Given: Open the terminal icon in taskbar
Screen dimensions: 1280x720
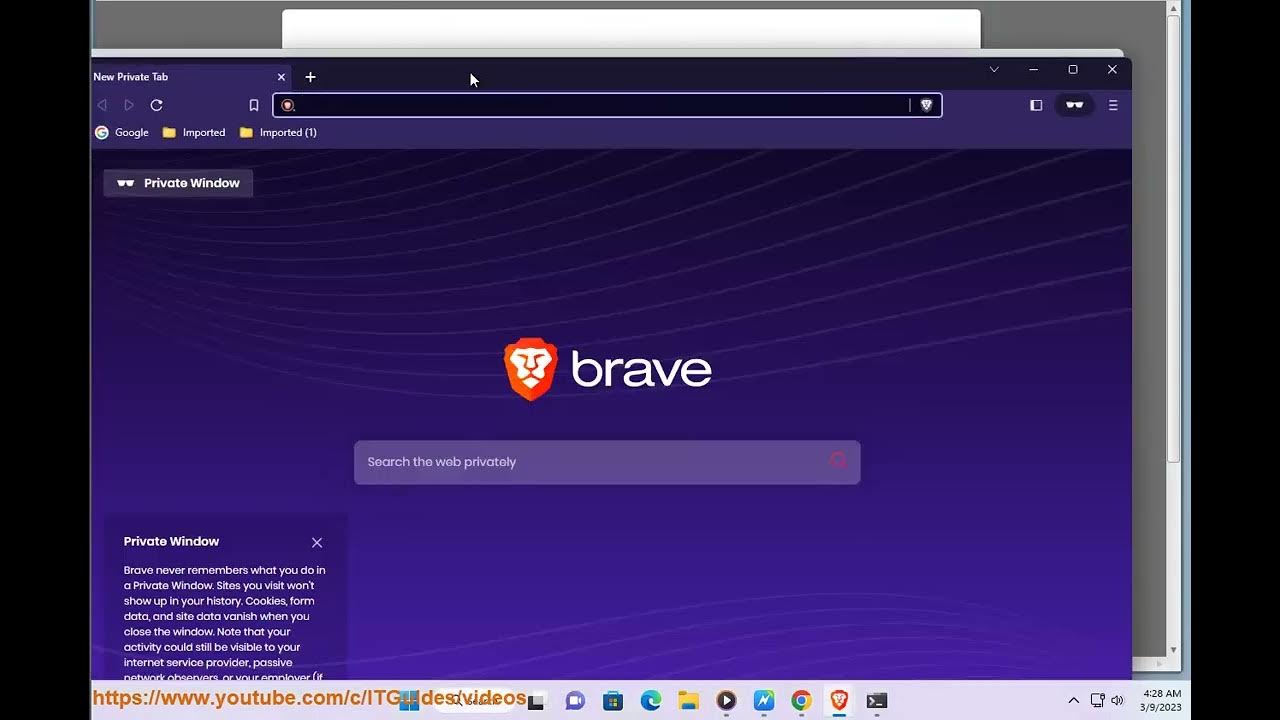Looking at the screenshot, I should tap(877, 701).
